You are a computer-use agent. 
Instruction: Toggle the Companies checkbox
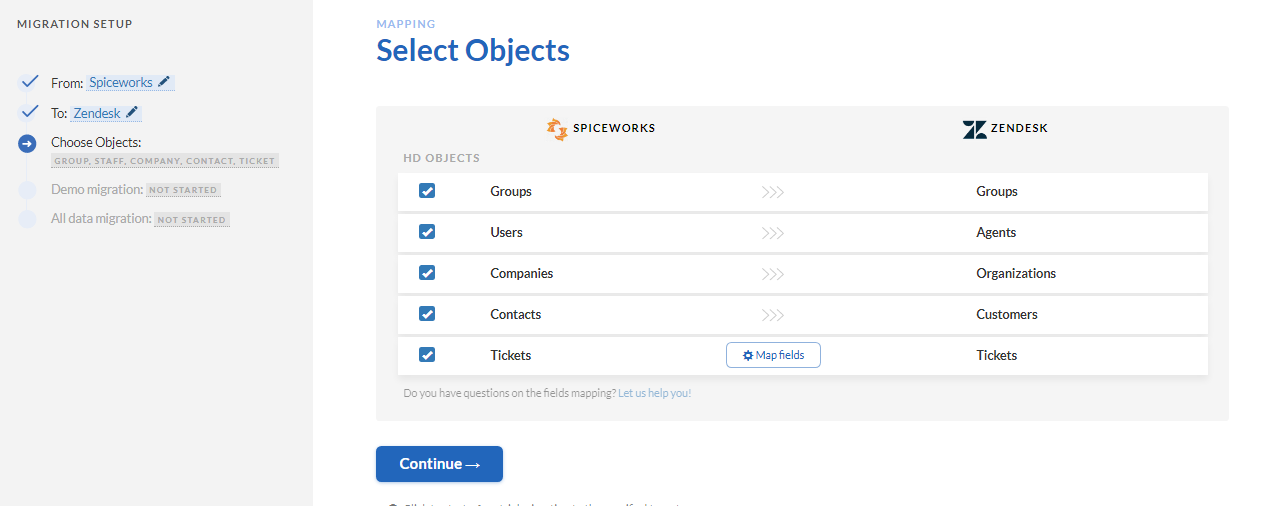click(427, 273)
